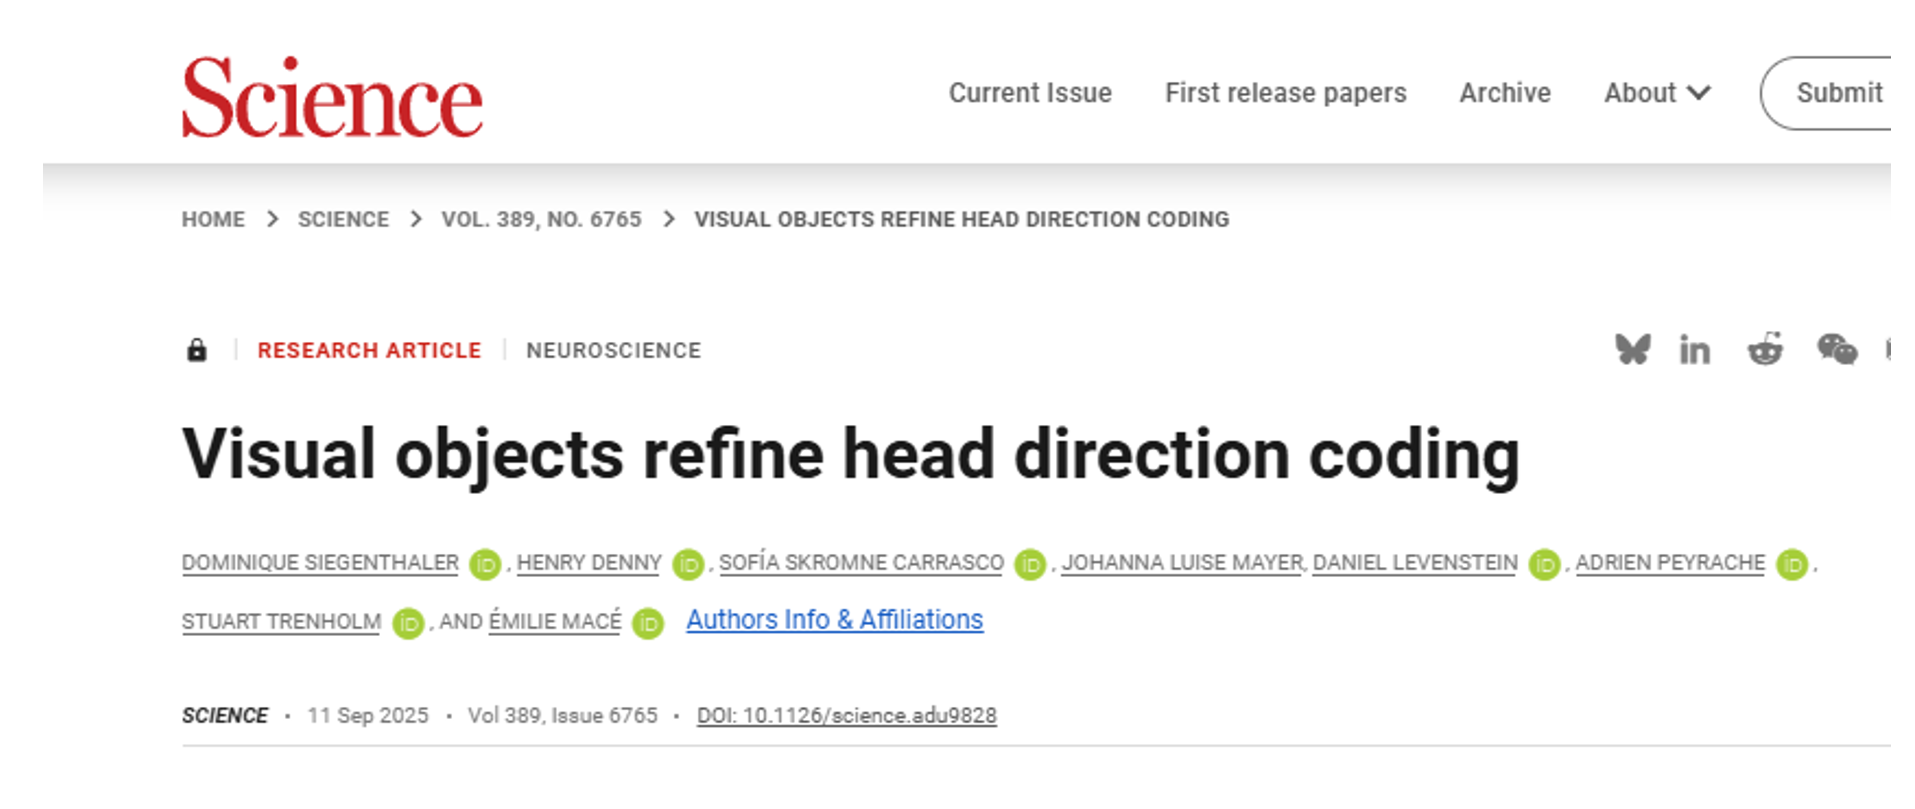1915x809 pixels.
Task: Click author Stuart Trenholm's name
Action: tap(281, 622)
